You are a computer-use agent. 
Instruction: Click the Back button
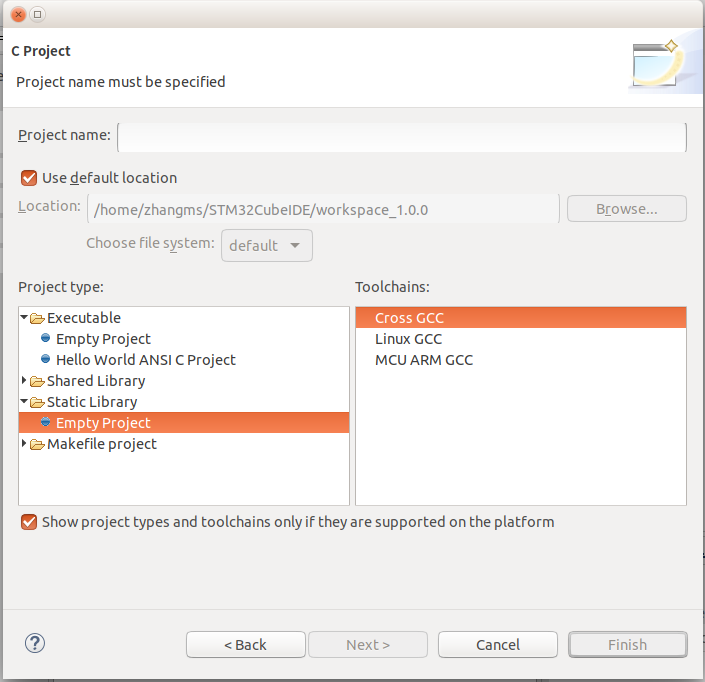pos(245,645)
